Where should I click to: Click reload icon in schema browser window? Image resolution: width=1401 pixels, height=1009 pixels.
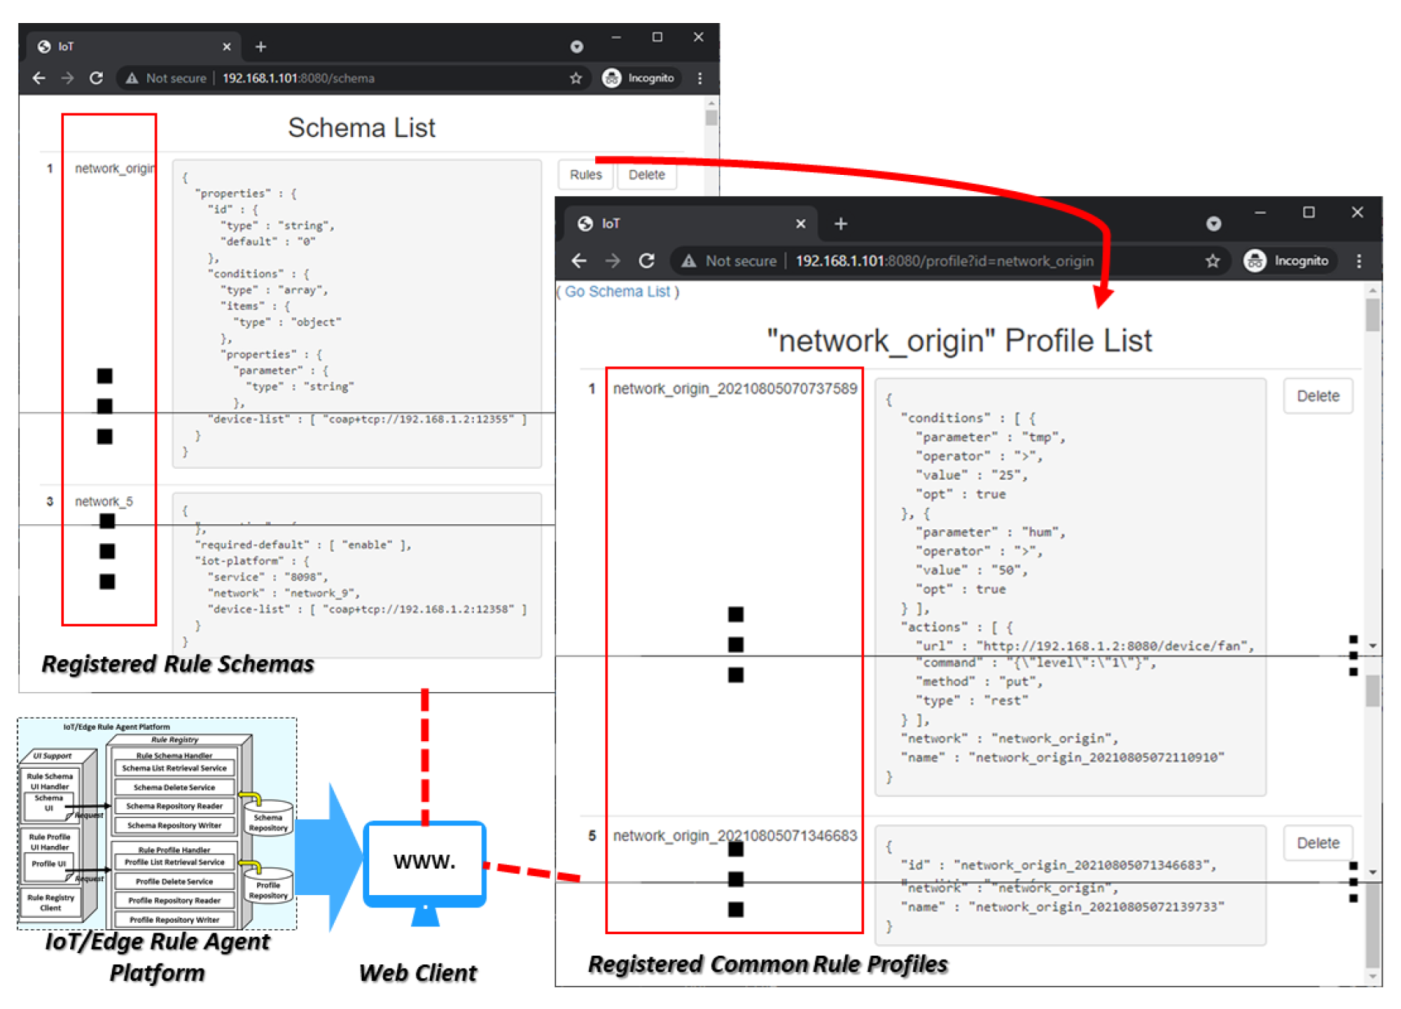[x=96, y=78]
